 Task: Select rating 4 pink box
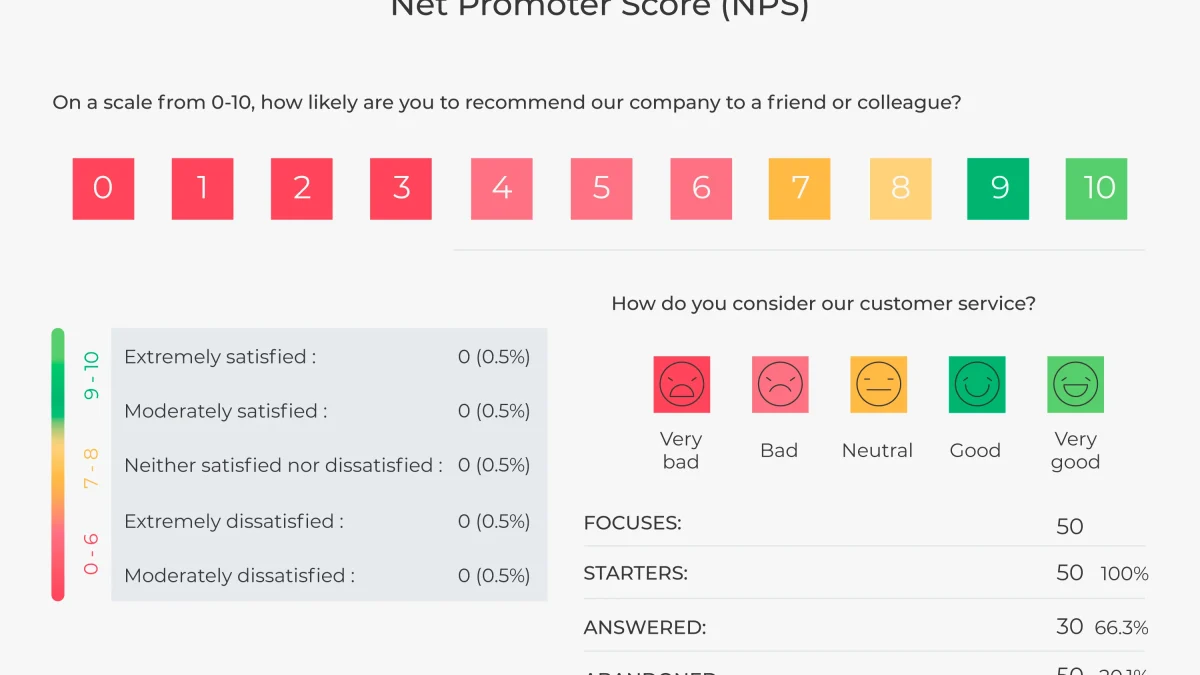[502, 188]
